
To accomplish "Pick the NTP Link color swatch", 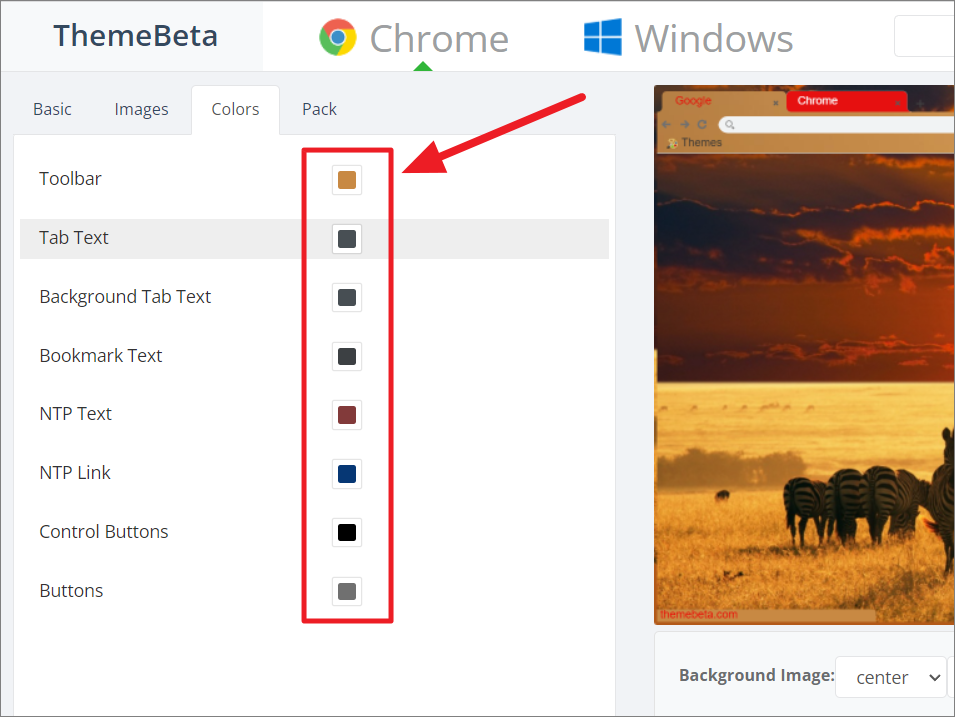I will pos(347,474).
